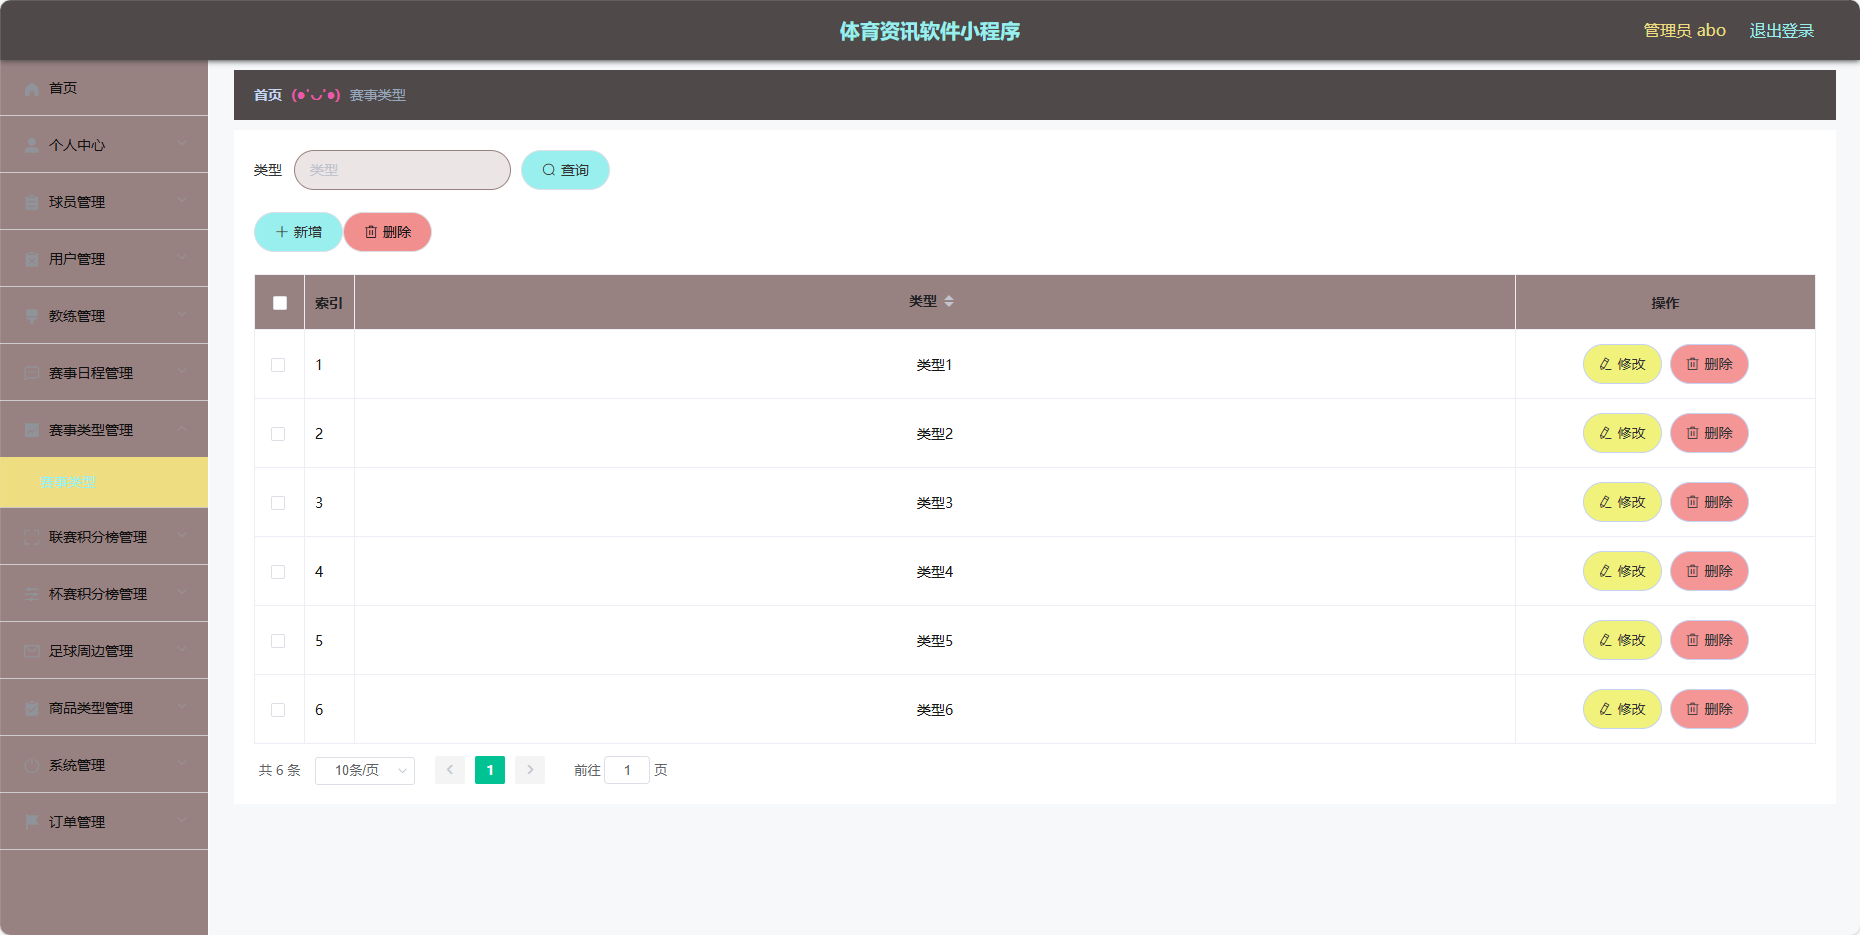This screenshot has height=935, width=1860.
Task: Open 系统管理 sidebar menu
Action: (104, 765)
